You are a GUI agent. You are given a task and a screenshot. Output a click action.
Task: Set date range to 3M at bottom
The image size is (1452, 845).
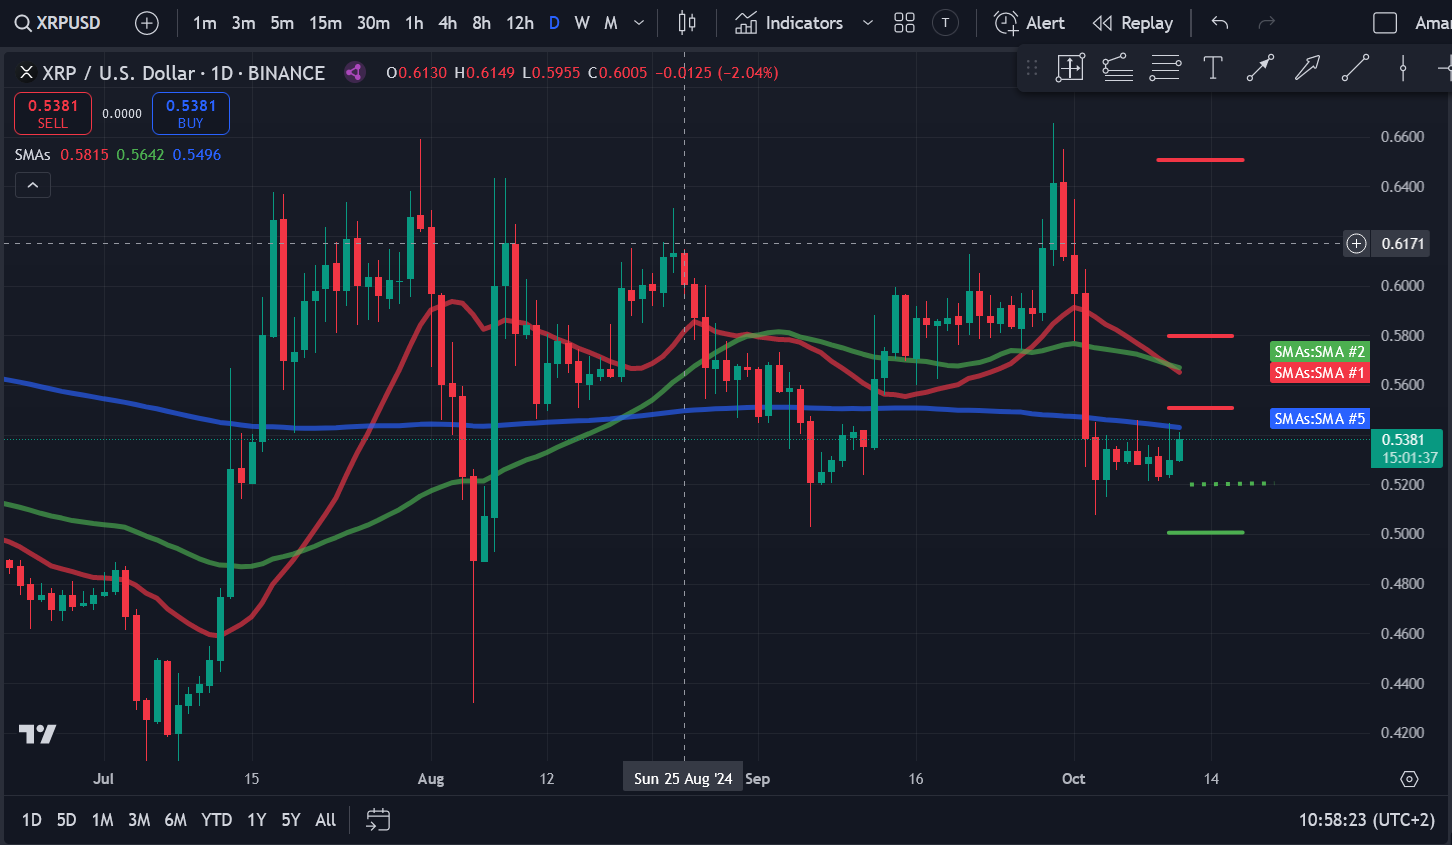[139, 820]
